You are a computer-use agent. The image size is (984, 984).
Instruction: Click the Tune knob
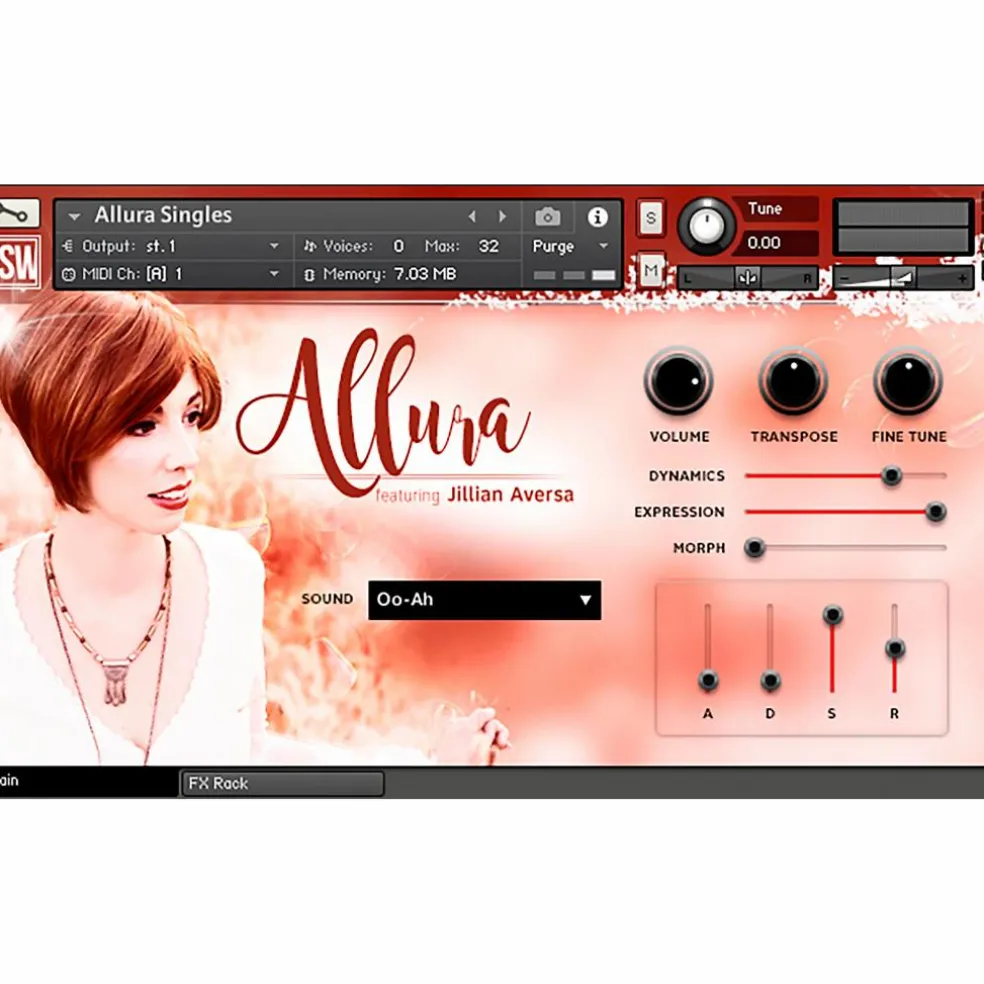707,226
